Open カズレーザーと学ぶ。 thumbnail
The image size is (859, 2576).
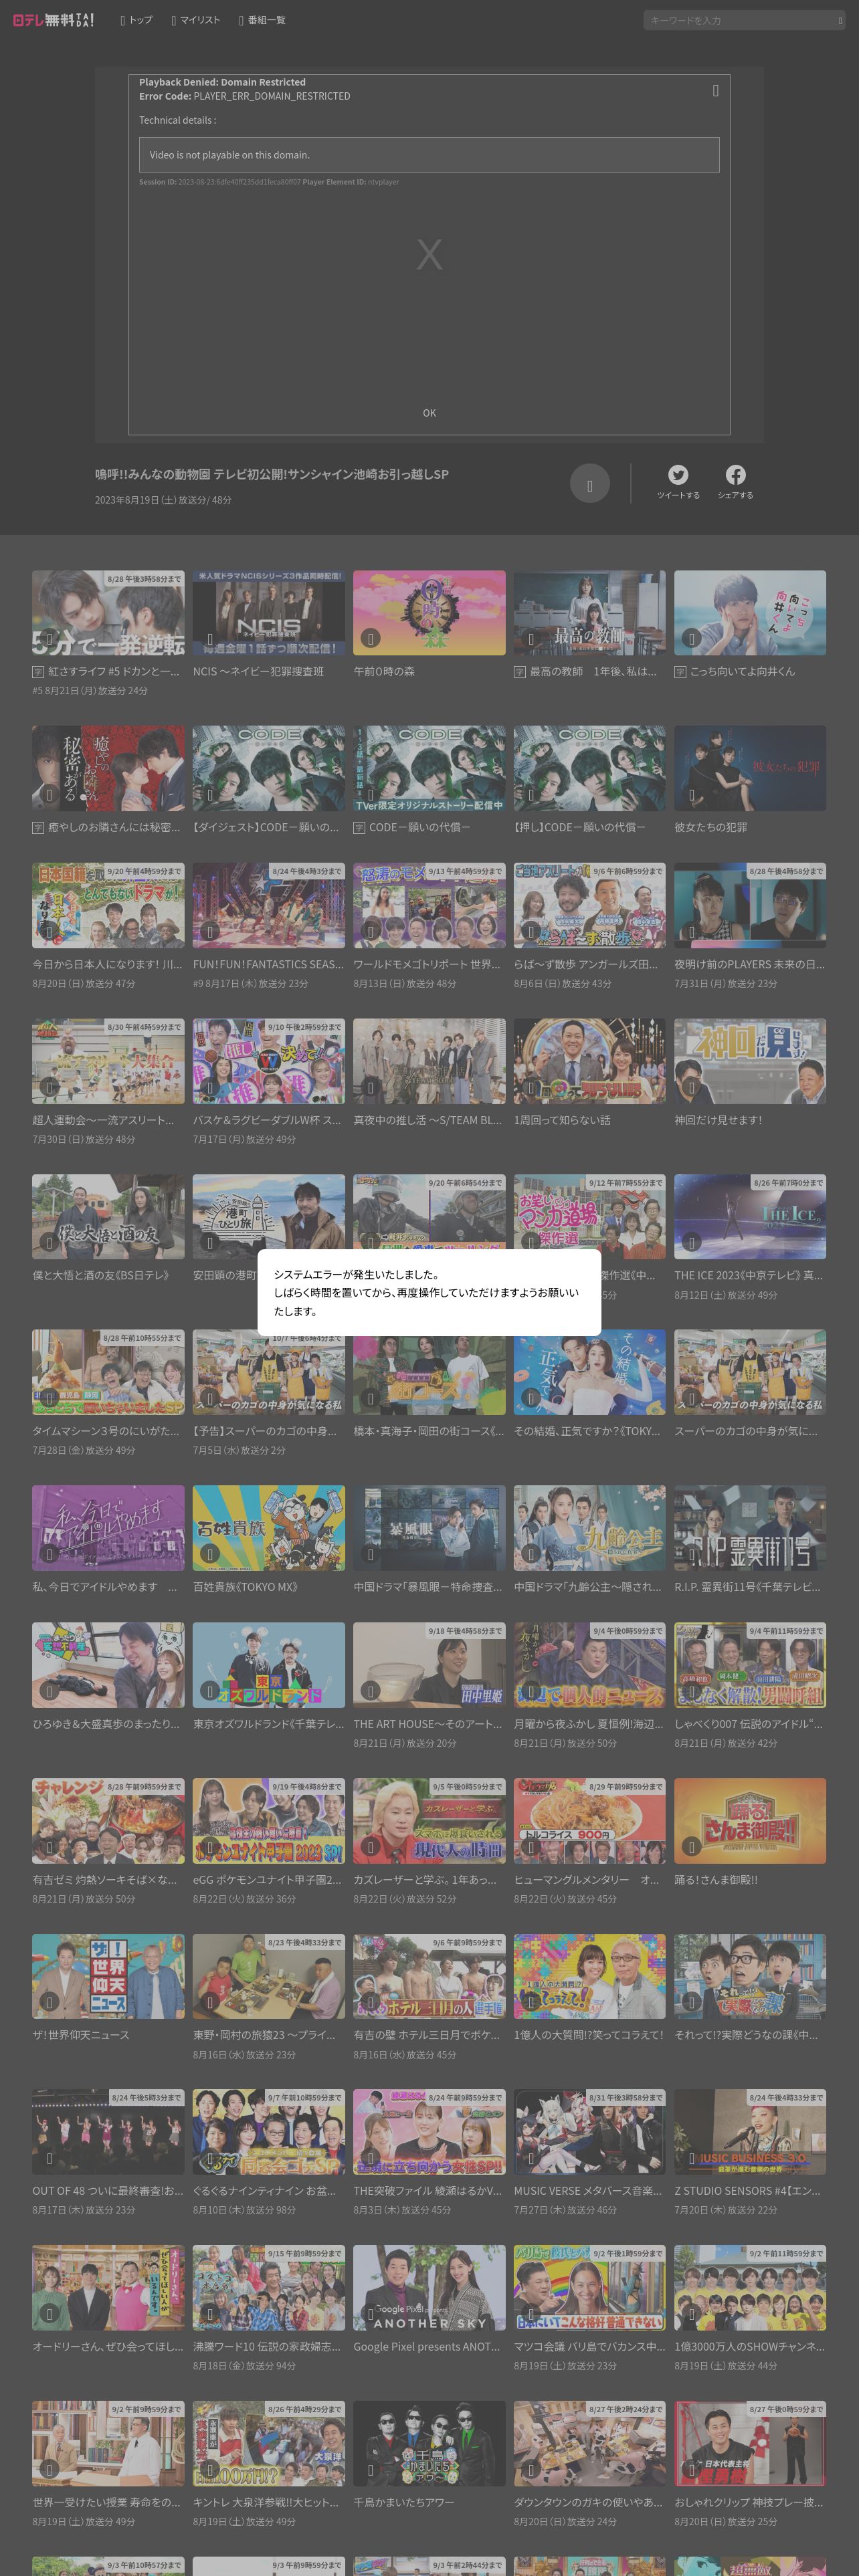click(429, 1821)
